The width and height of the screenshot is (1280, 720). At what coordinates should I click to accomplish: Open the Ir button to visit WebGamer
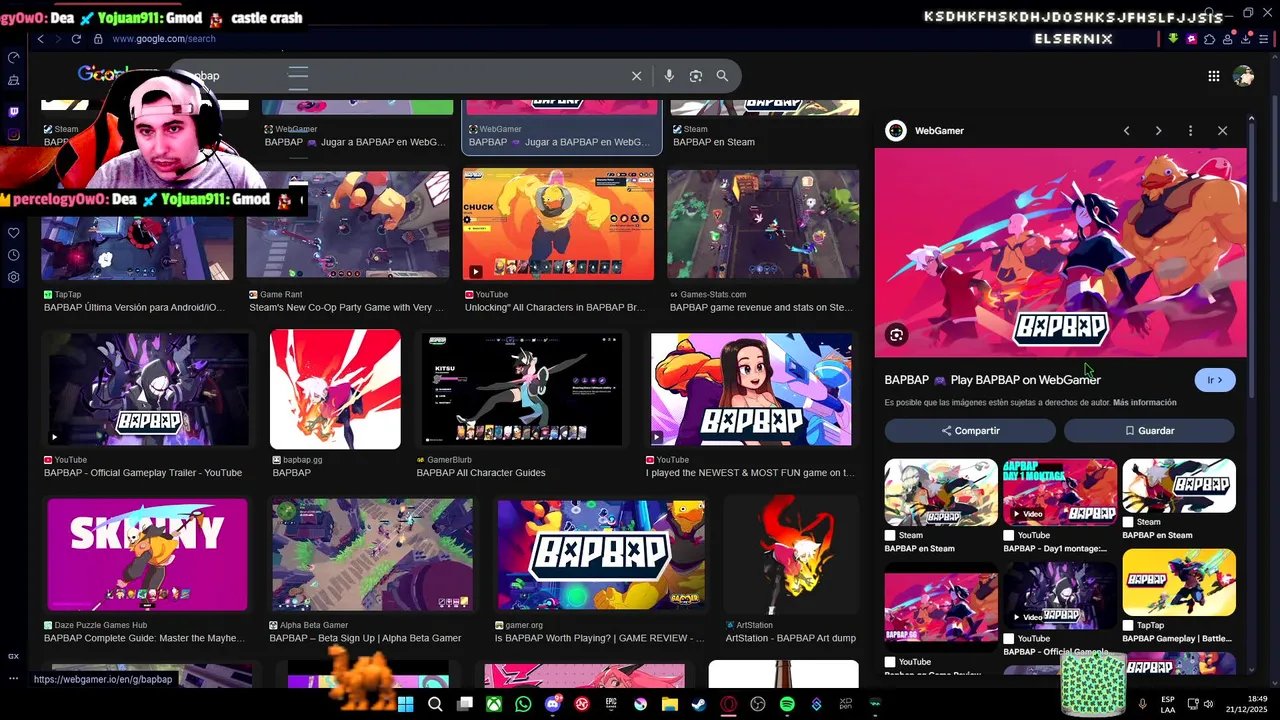[x=1215, y=380]
